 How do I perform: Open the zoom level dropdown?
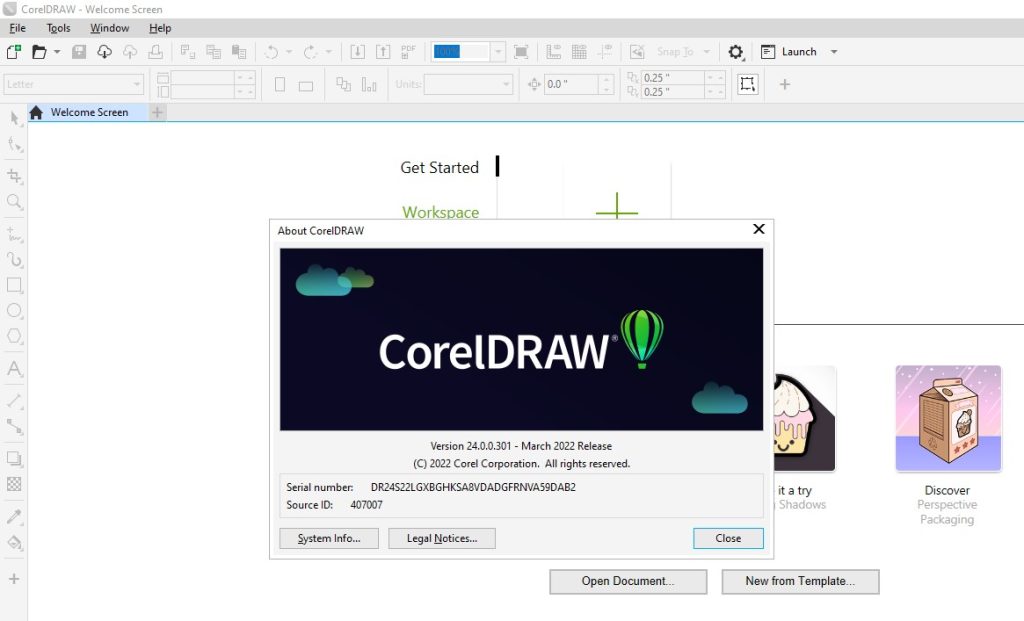pyautogui.click(x=498, y=52)
